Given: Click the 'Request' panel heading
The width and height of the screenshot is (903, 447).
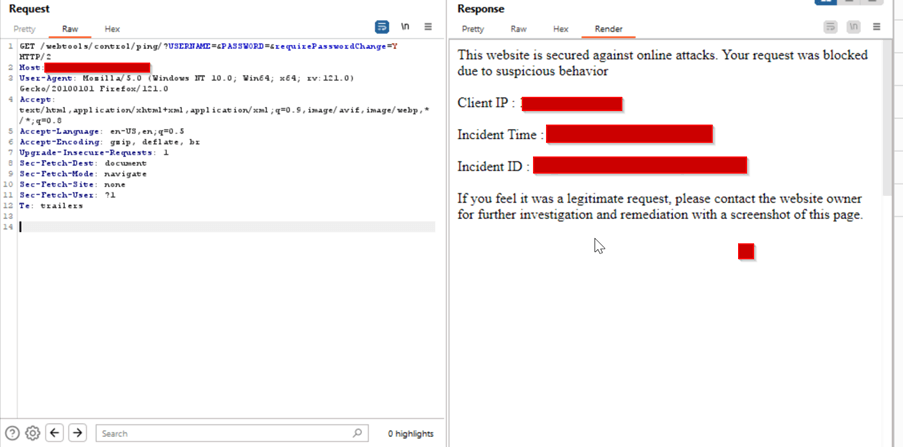Looking at the screenshot, I should point(29,9).
